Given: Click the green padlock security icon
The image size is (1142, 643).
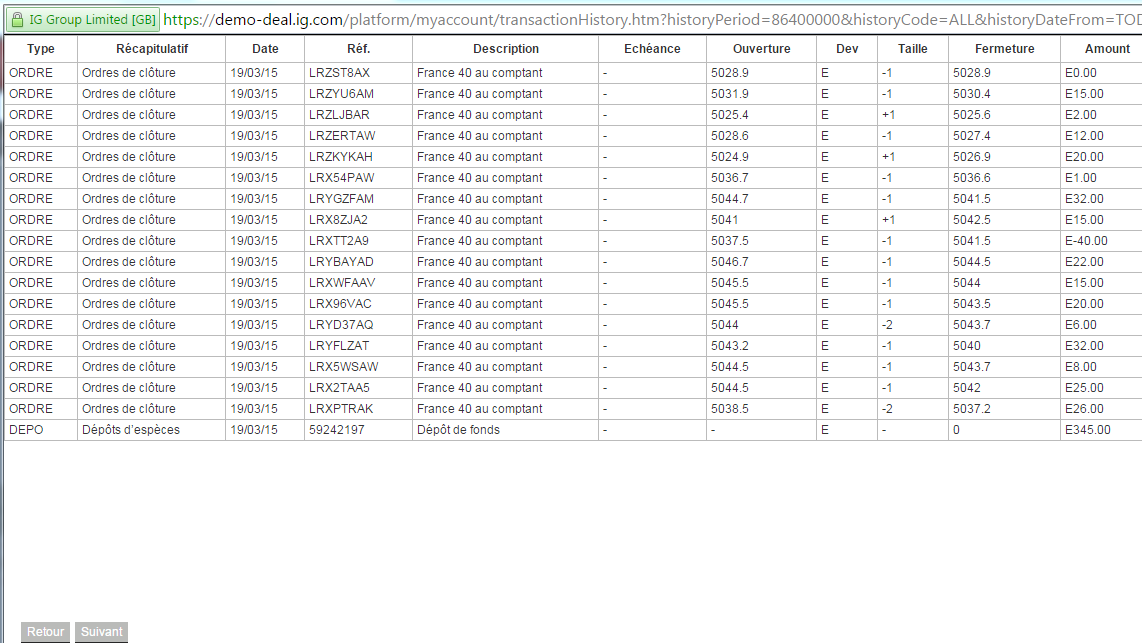Looking at the screenshot, I should (x=17, y=20).
